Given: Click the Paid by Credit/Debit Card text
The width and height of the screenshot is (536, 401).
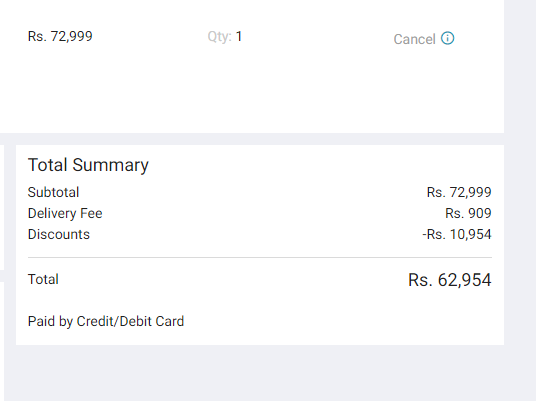Looking at the screenshot, I should [x=106, y=322].
